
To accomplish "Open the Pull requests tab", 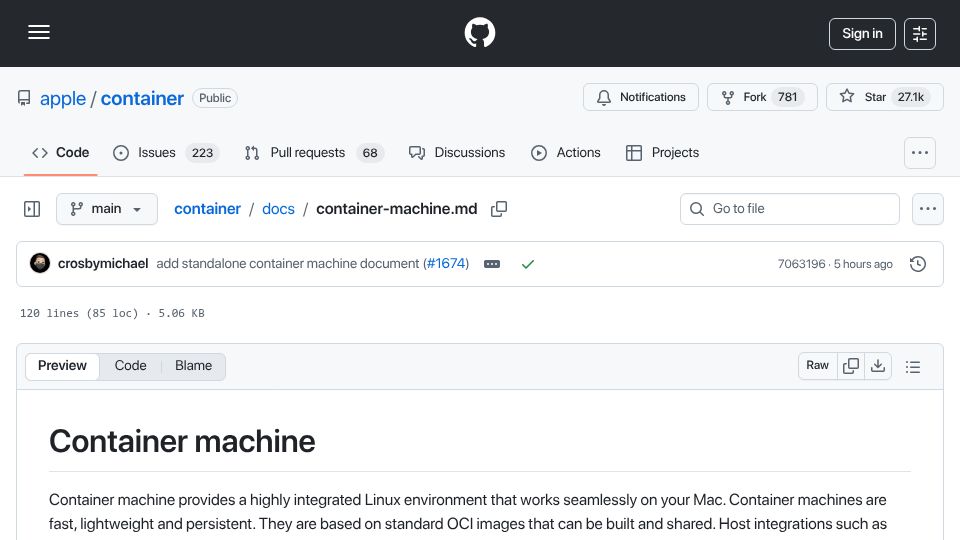I will pos(313,152).
